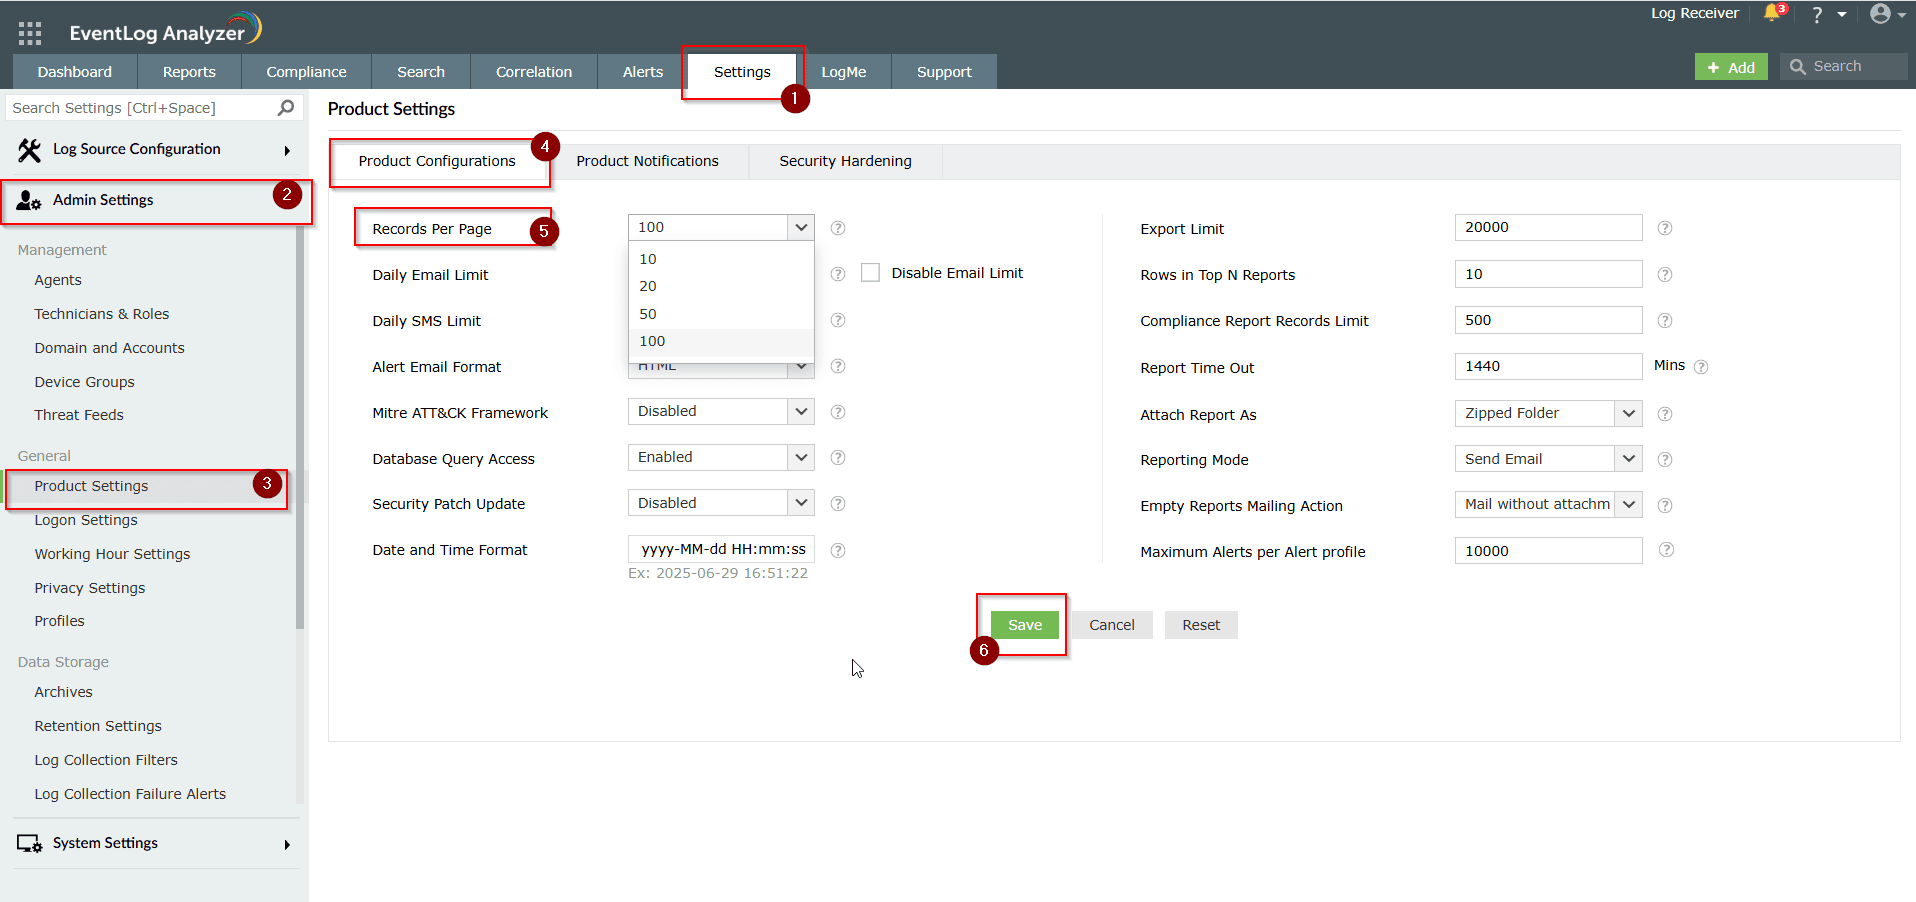Viewport: 1916px width, 902px height.
Task: Click the Report Time Out field
Action: click(x=1548, y=366)
